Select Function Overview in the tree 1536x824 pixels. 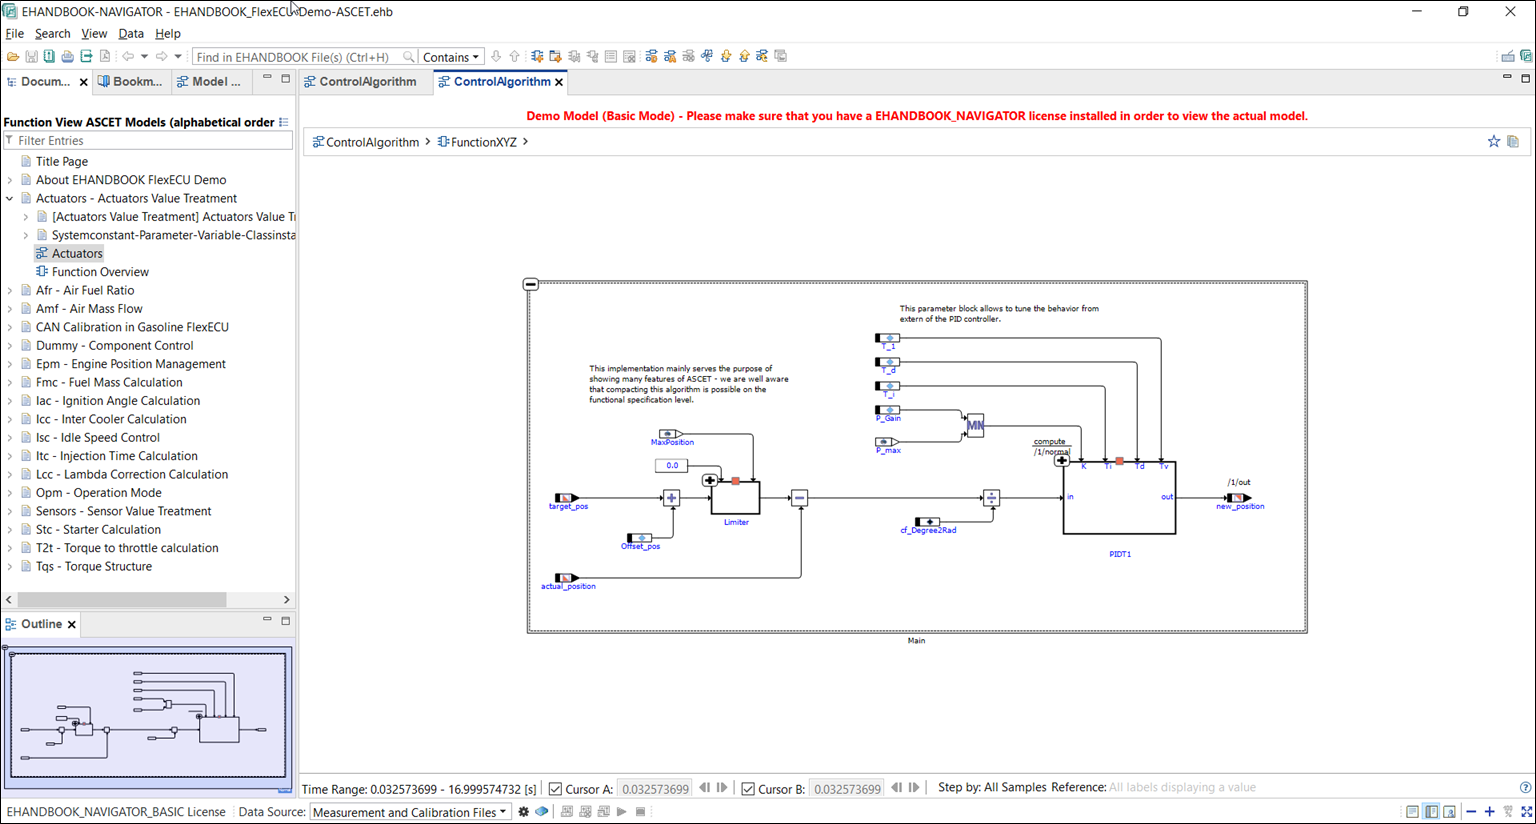tap(100, 272)
